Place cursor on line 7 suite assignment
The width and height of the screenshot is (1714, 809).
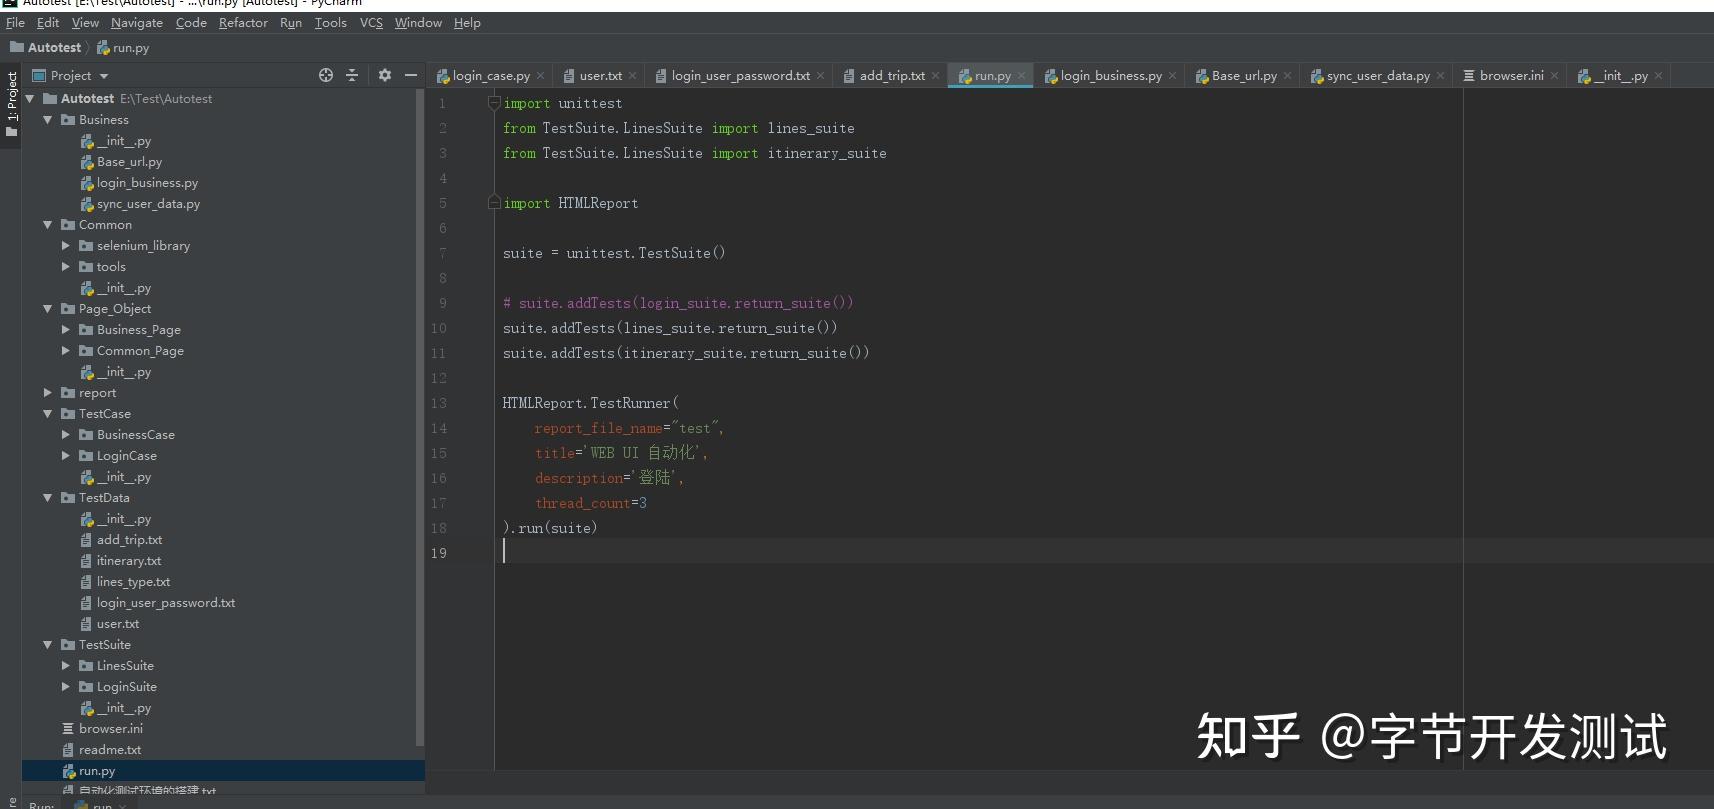pyautogui.click(x=614, y=253)
